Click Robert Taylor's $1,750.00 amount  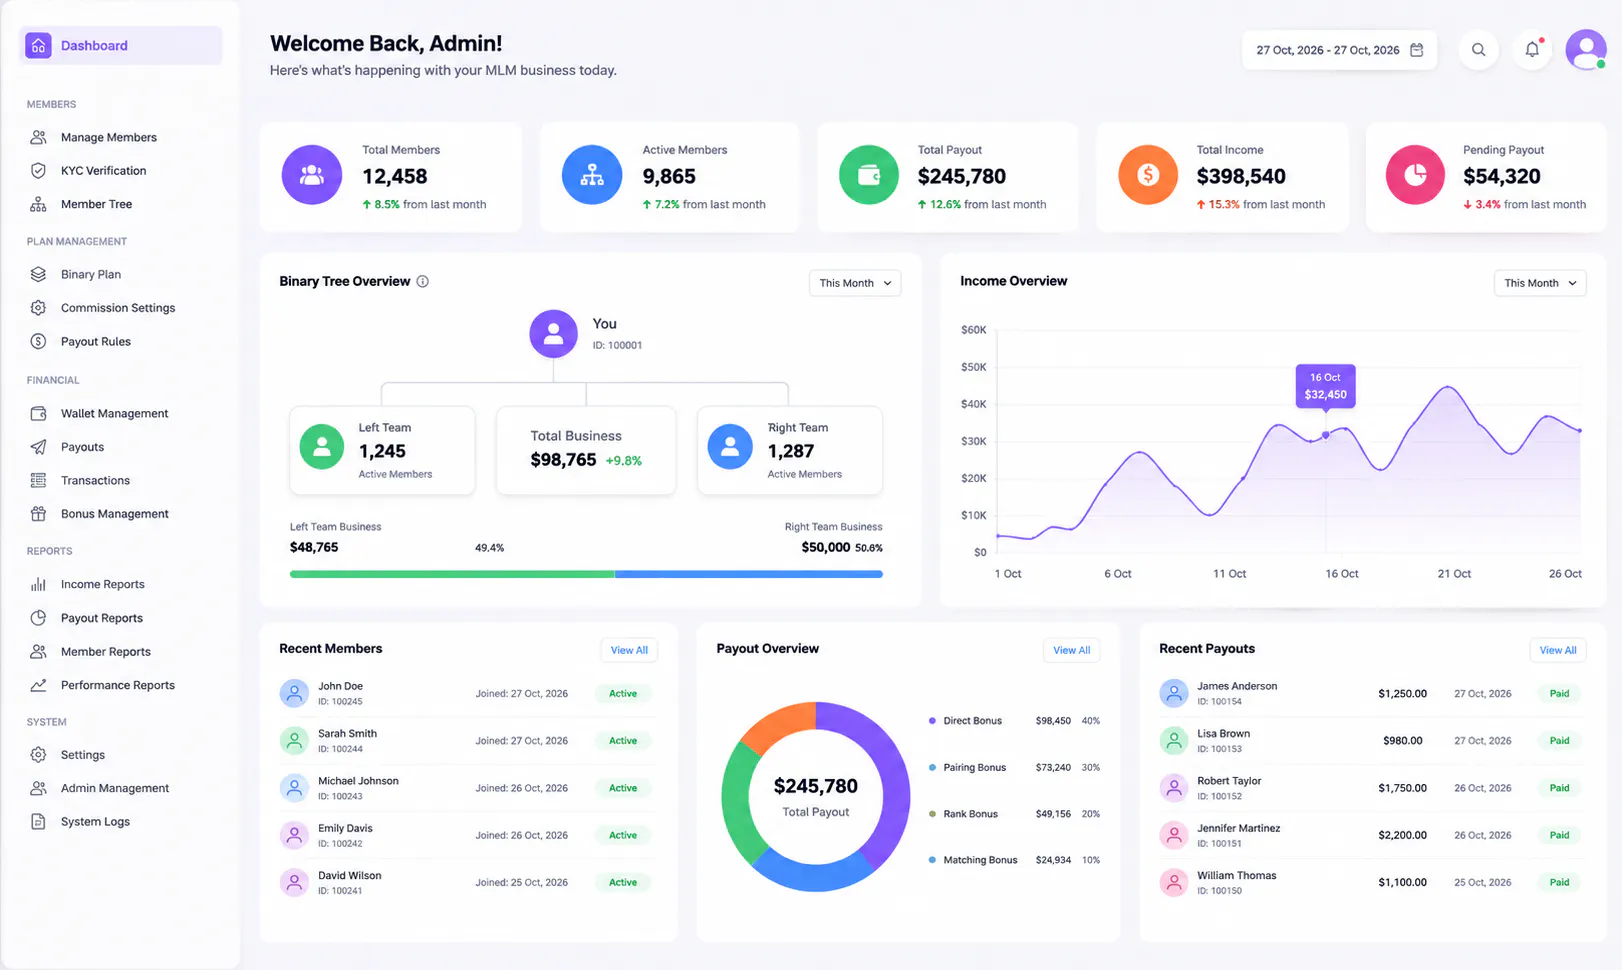(1402, 788)
